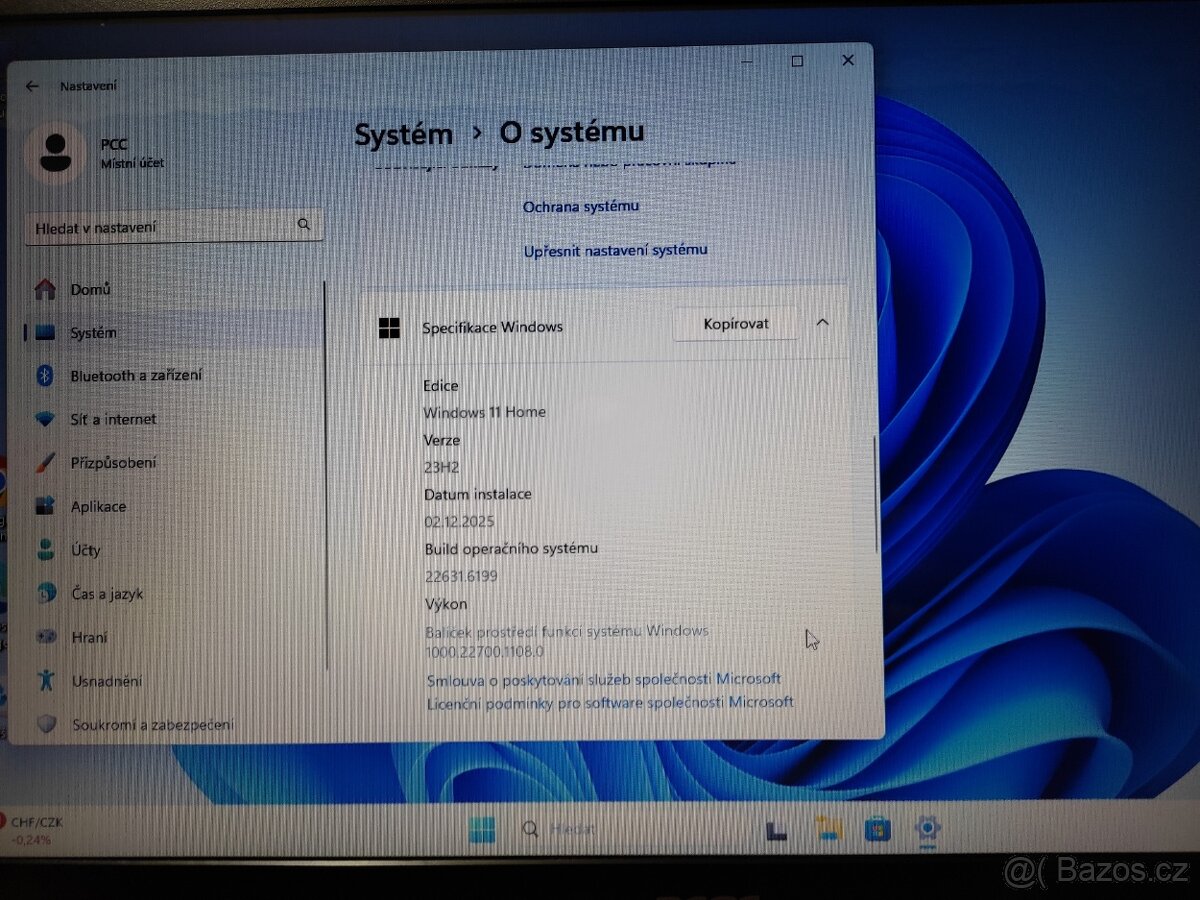Open the Síť a internet icon
1200x900 pixels.
coord(45,419)
